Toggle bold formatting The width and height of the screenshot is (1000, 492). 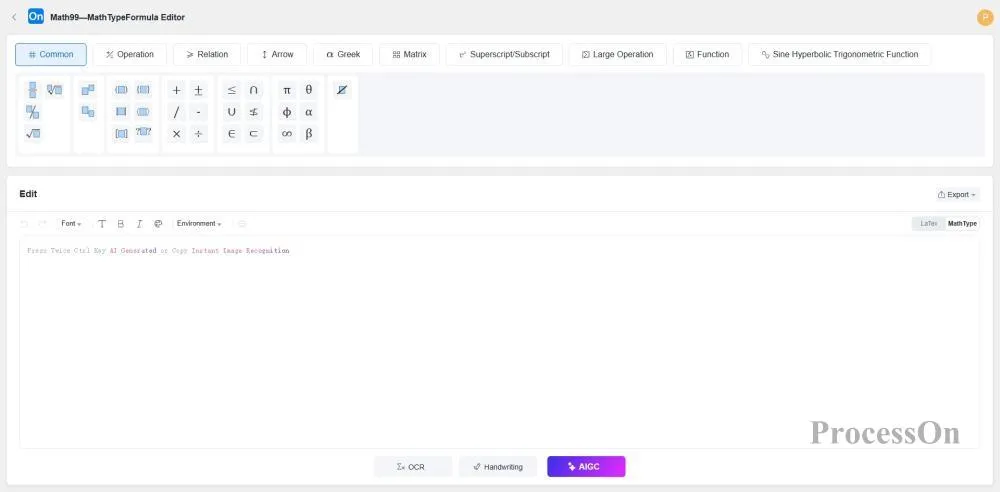click(x=121, y=224)
